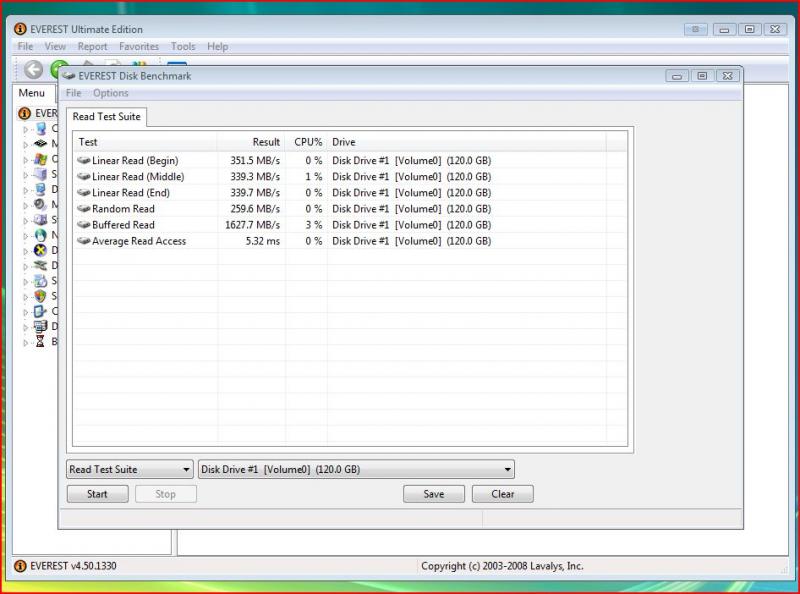The width and height of the screenshot is (800, 594).
Task: Open the Display monitor icon in the tree
Action: pyautogui.click(x=41, y=189)
